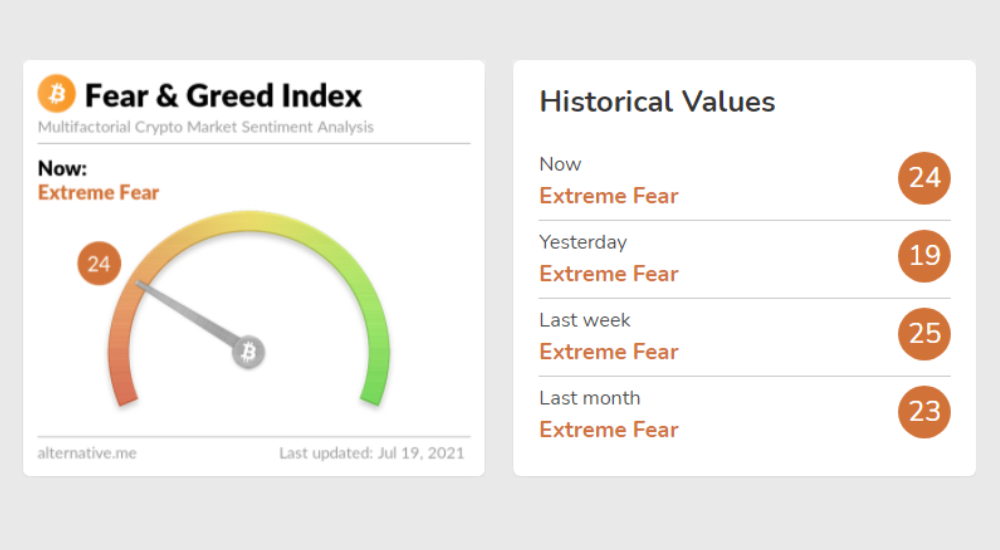Select the Yesterday row label

583,242
